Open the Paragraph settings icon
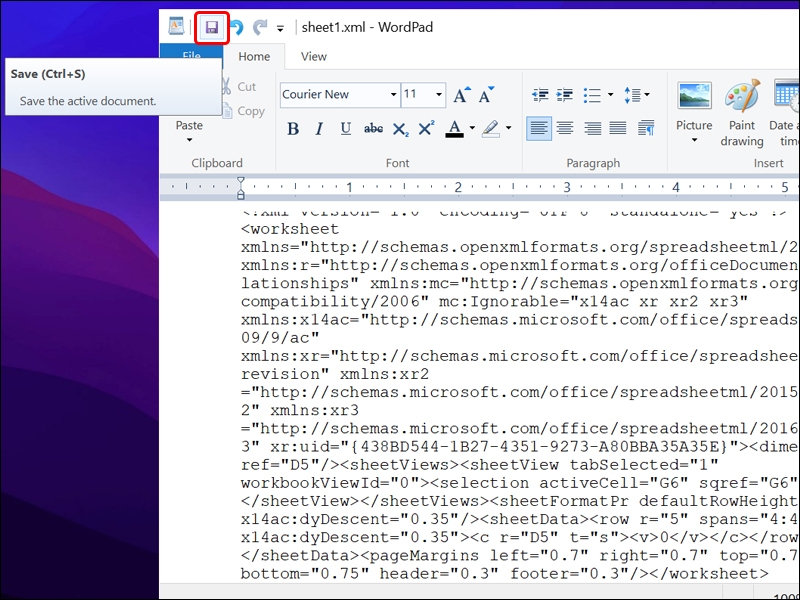 [x=646, y=128]
